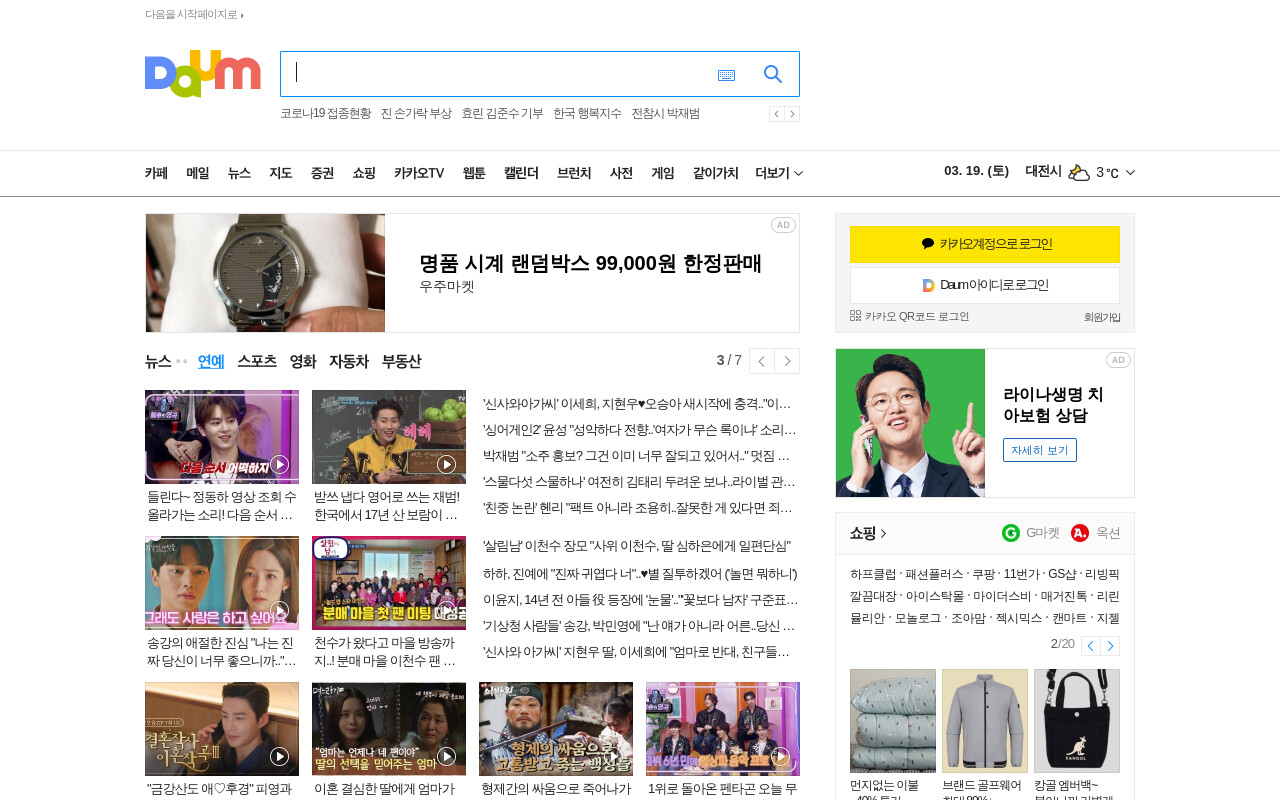Select the 부동산 news tab
The image size is (1280, 800).
(401, 361)
